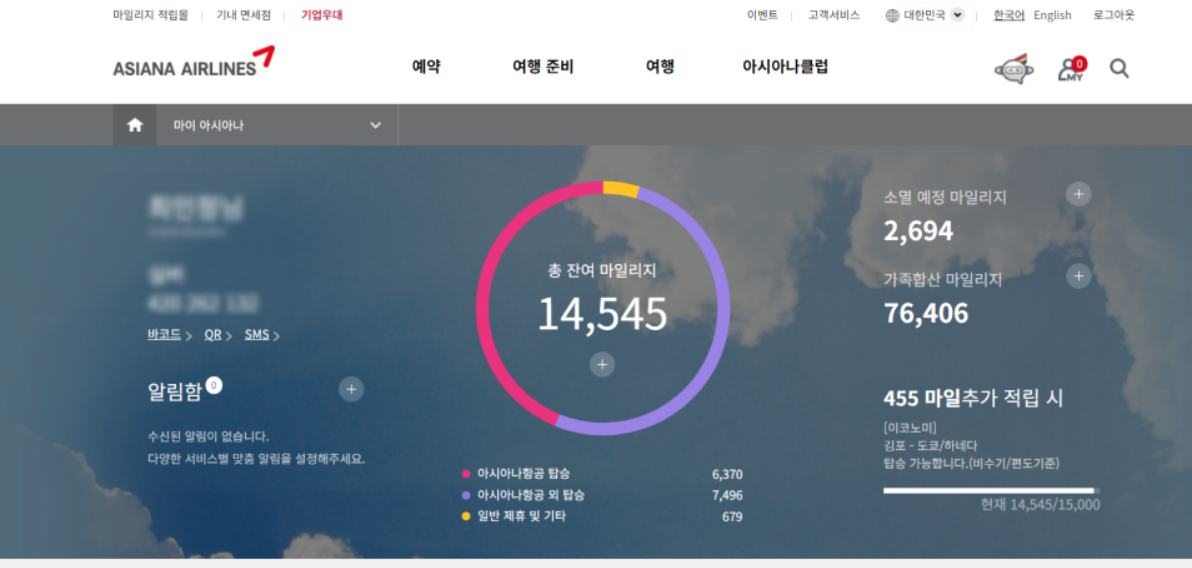Open the 아시아나클럽 main menu

[x=785, y=67]
